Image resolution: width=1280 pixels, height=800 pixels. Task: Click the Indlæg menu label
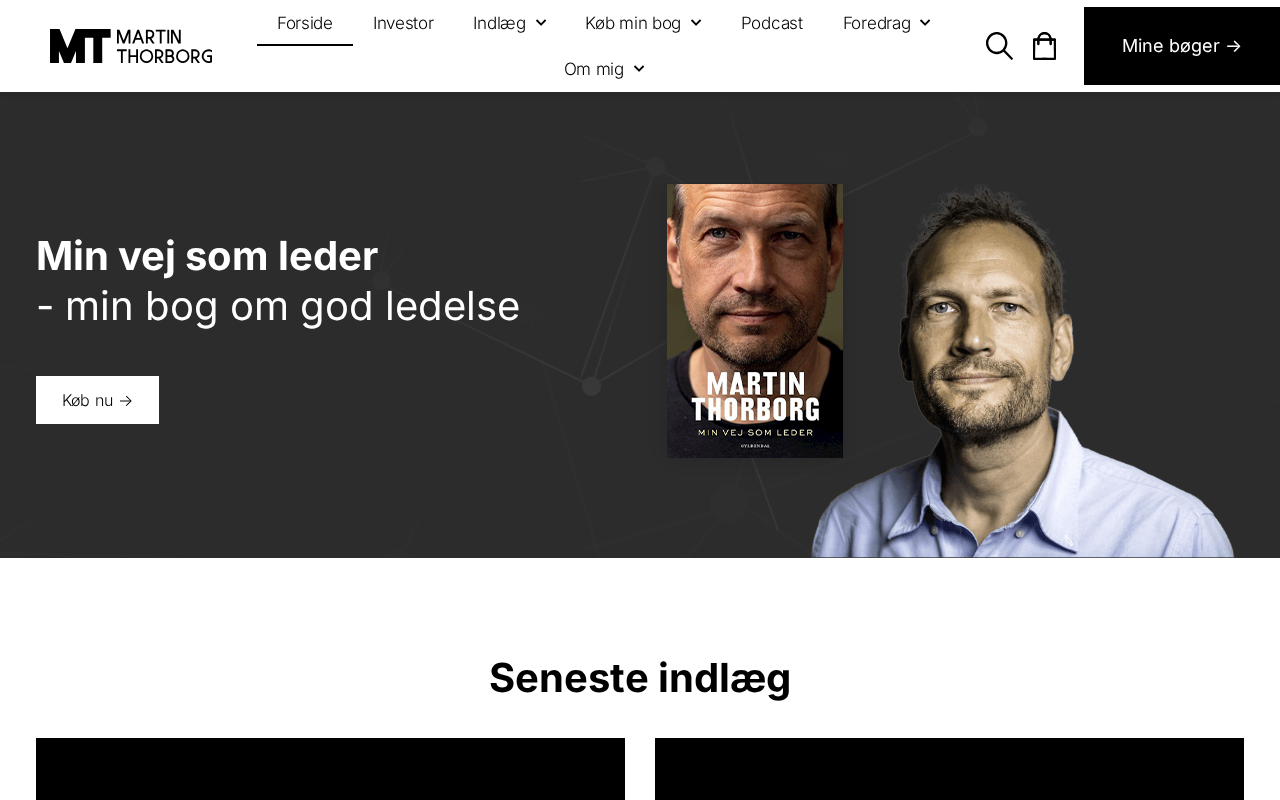click(499, 23)
